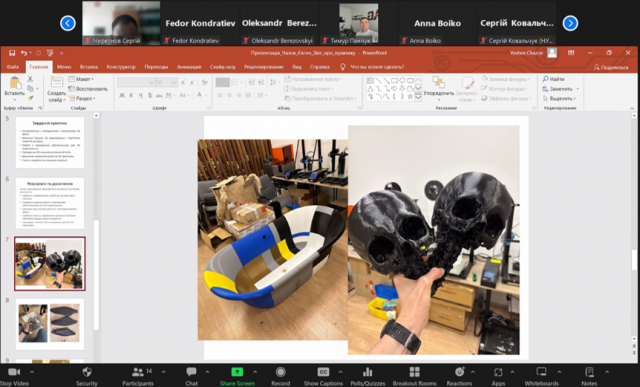Image resolution: width=640 pixels, height=387 pixels.
Task: Open the font size dropdown
Action: pyautogui.click(x=174, y=82)
